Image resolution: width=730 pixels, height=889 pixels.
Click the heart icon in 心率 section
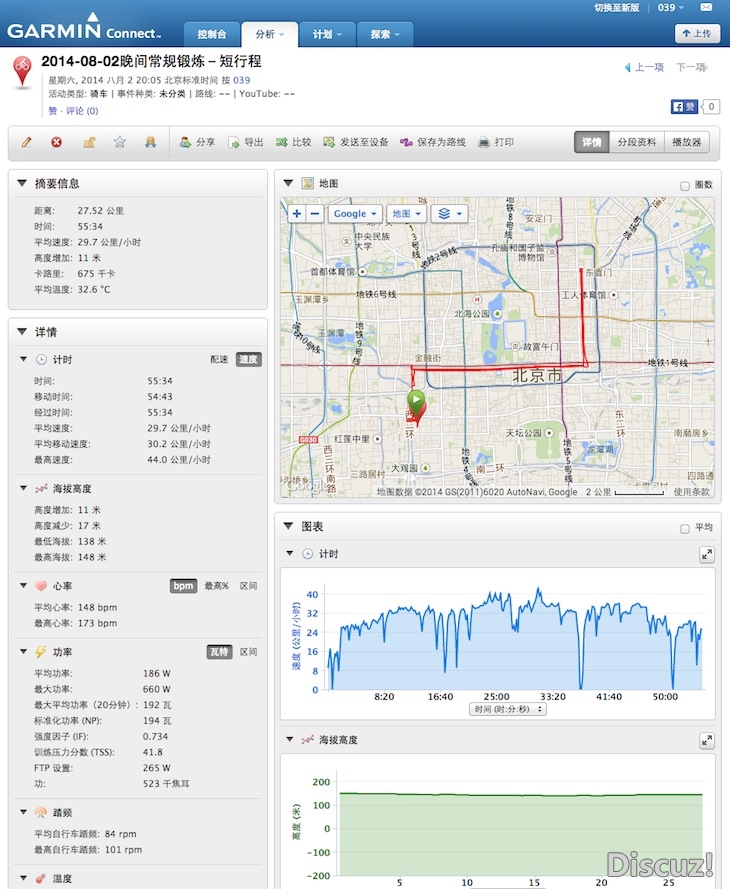[41, 586]
